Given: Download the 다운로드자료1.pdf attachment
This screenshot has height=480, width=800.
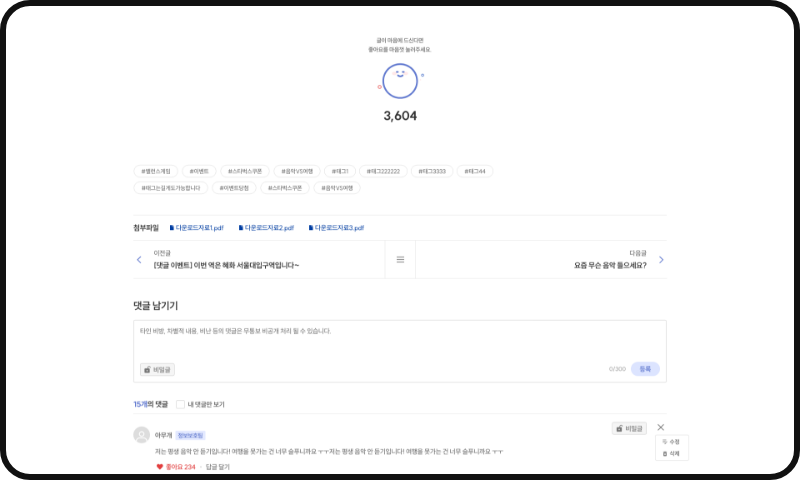Looking at the screenshot, I should [x=197, y=228].
